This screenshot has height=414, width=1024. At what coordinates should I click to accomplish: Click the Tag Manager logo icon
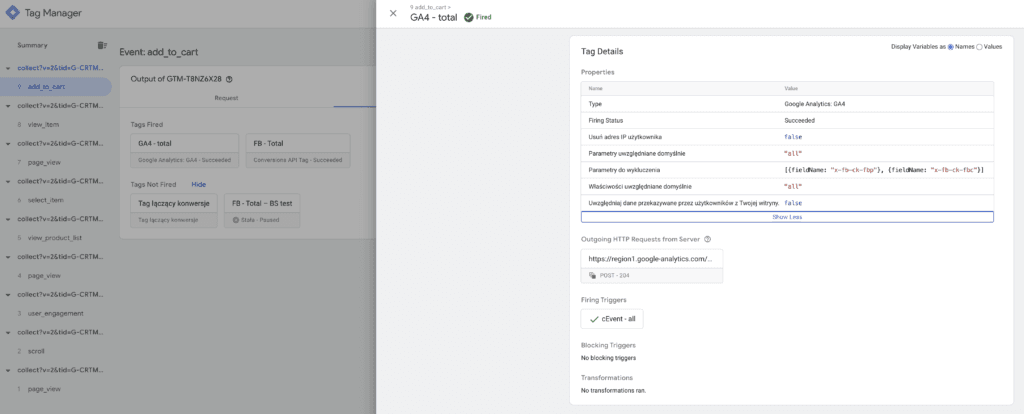pyautogui.click(x=13, y=12)
